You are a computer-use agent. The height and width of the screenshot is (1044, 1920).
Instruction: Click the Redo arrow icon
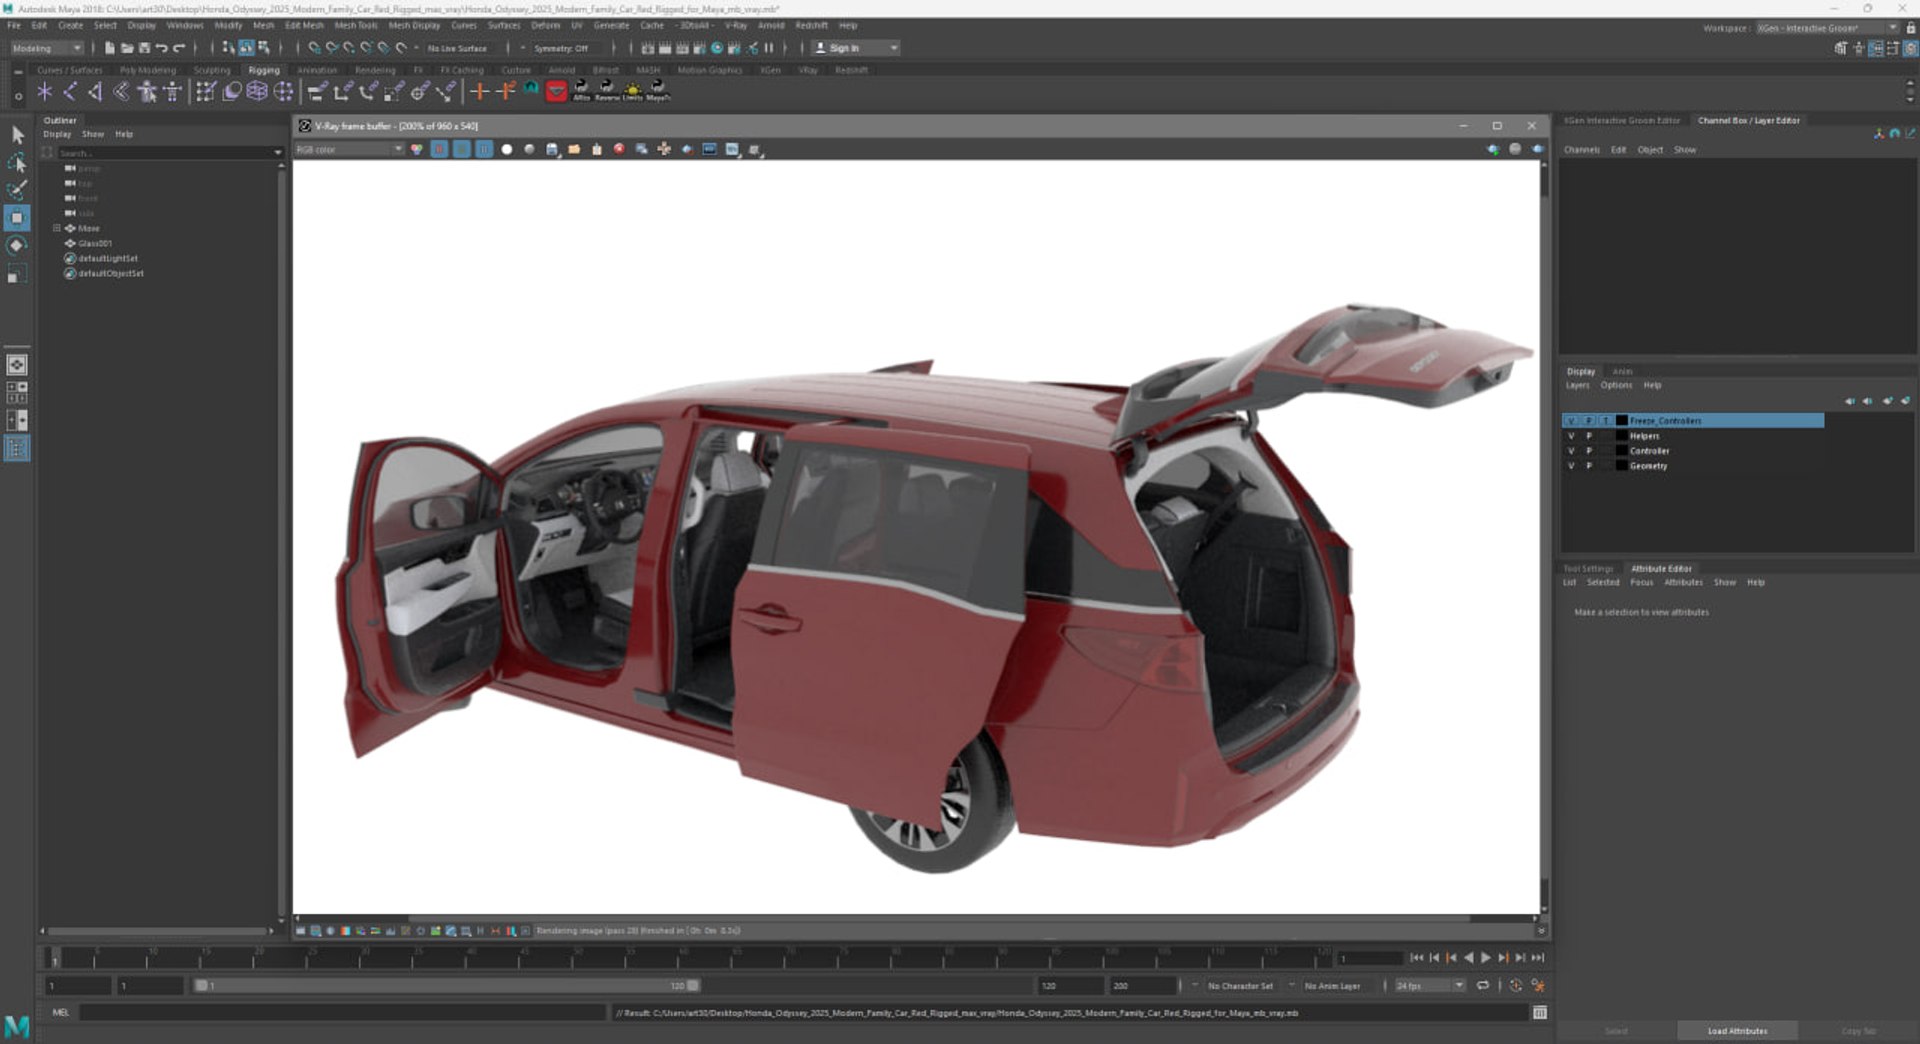(179, 48)
